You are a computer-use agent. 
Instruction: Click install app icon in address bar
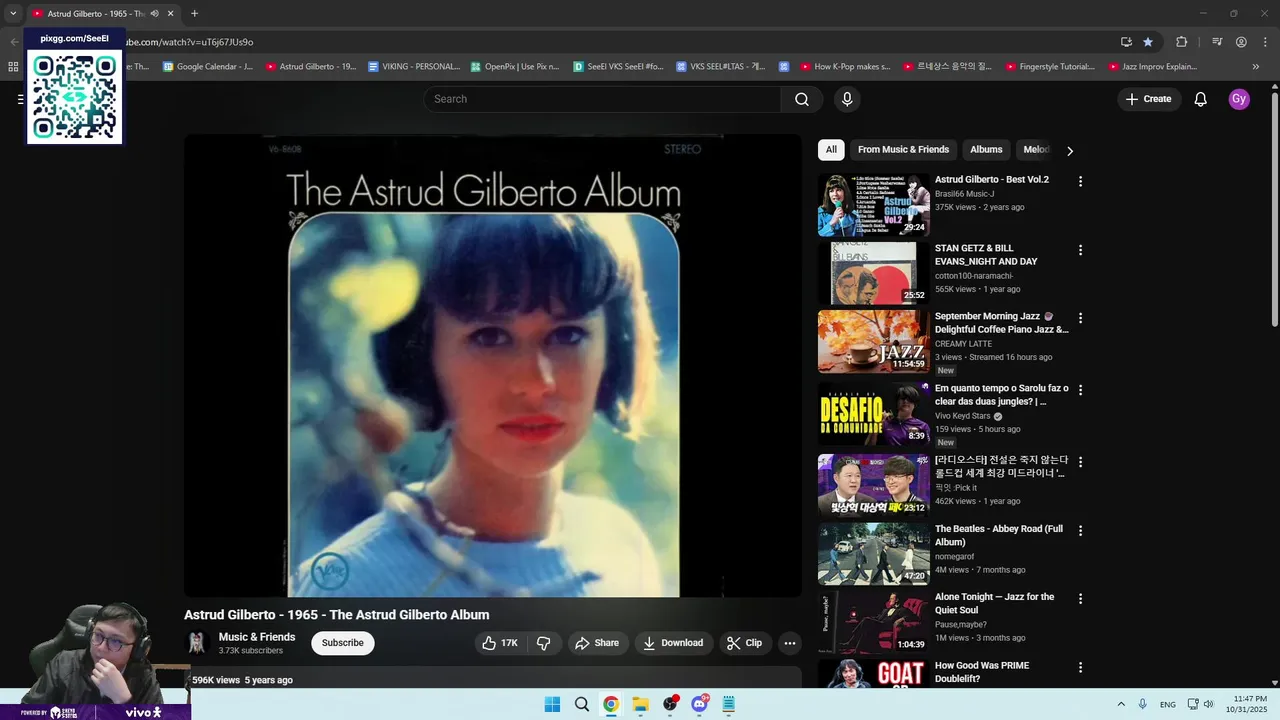click(x=1126, y=42)
